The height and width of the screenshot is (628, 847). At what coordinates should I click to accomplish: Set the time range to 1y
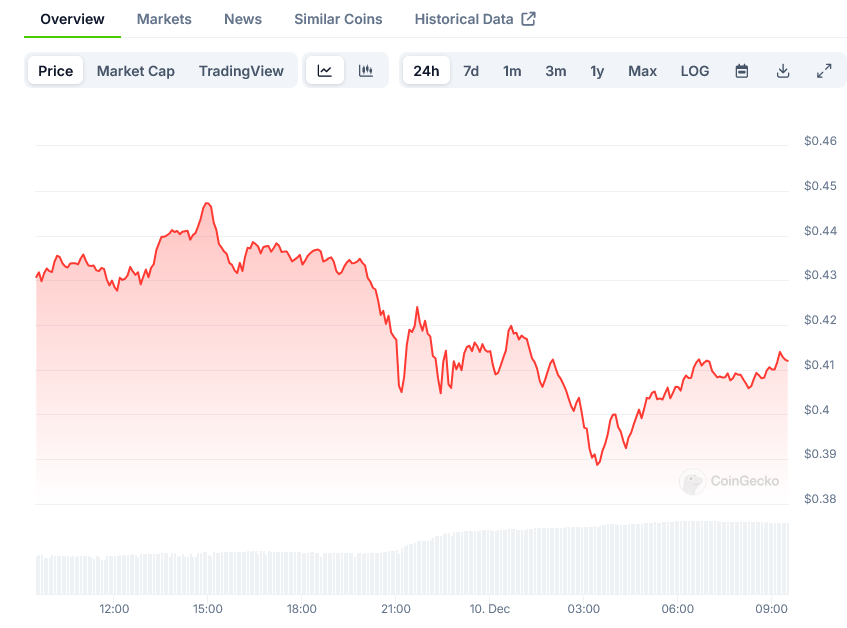pos(597,71)
